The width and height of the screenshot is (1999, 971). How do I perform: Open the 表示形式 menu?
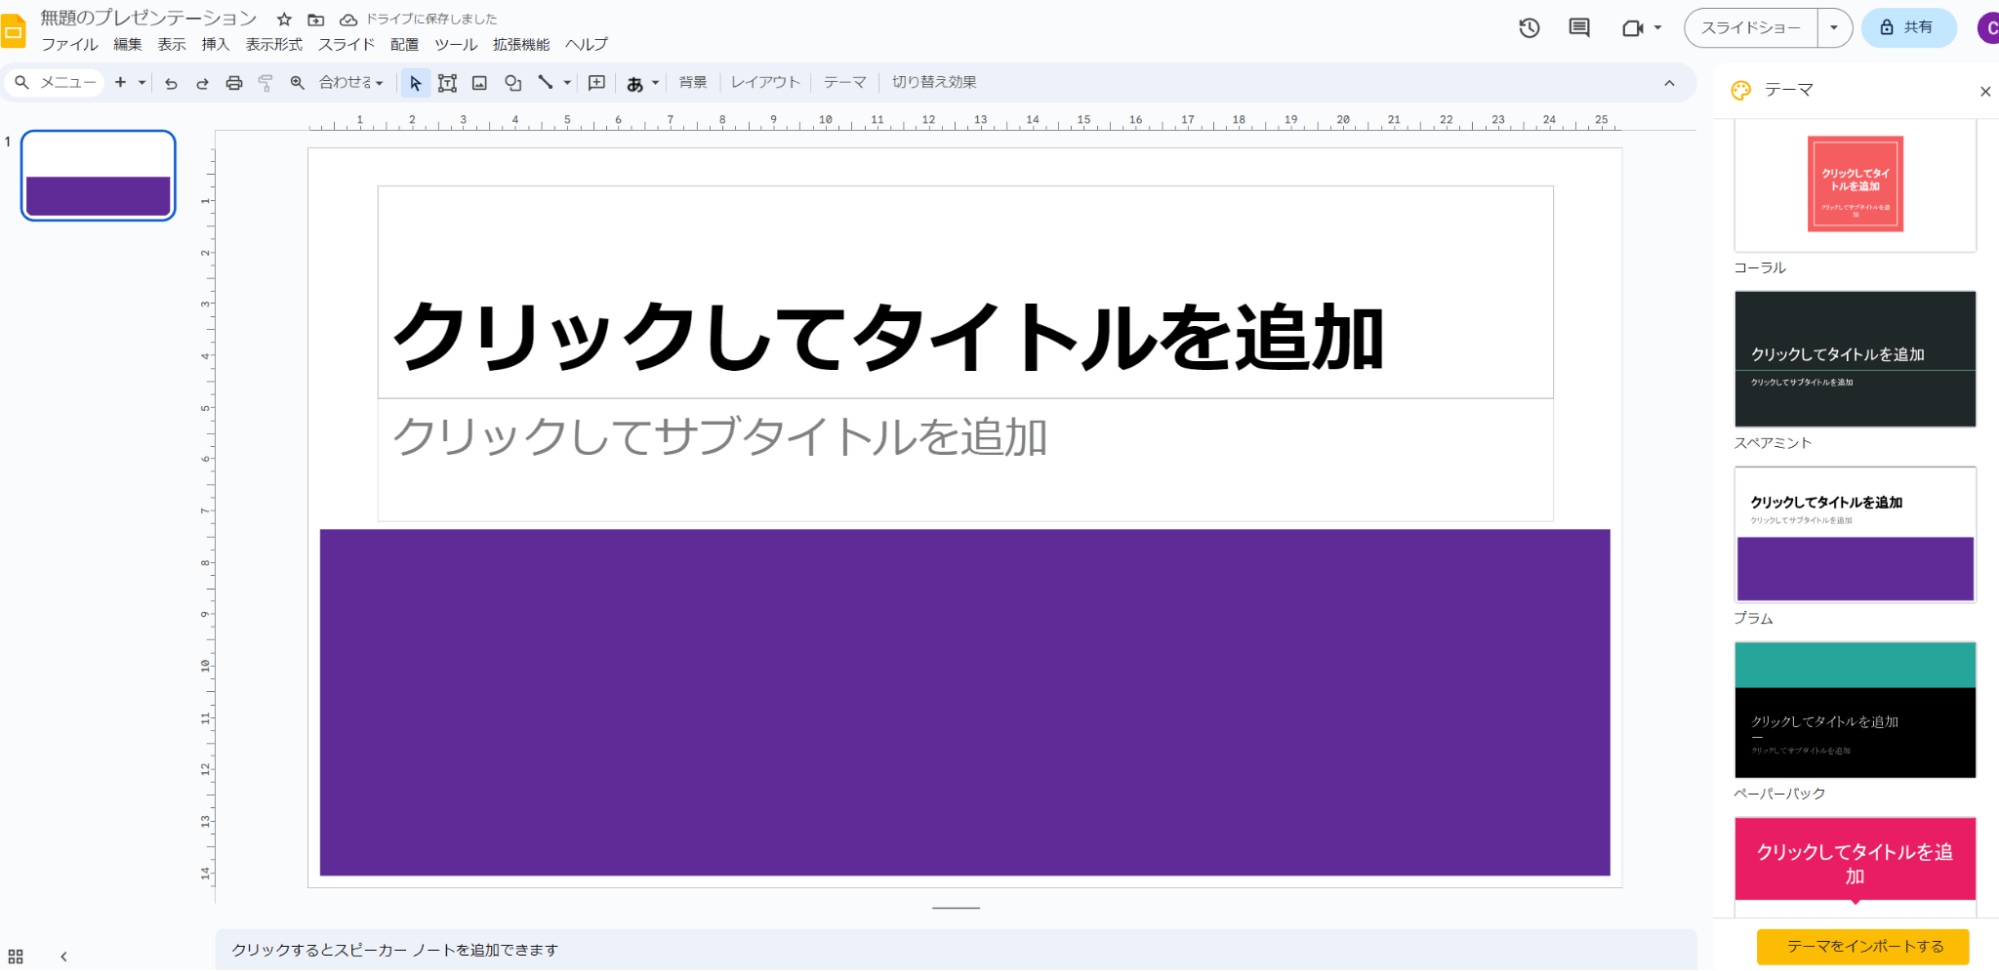pyautogui.click(x=274, y=44)
